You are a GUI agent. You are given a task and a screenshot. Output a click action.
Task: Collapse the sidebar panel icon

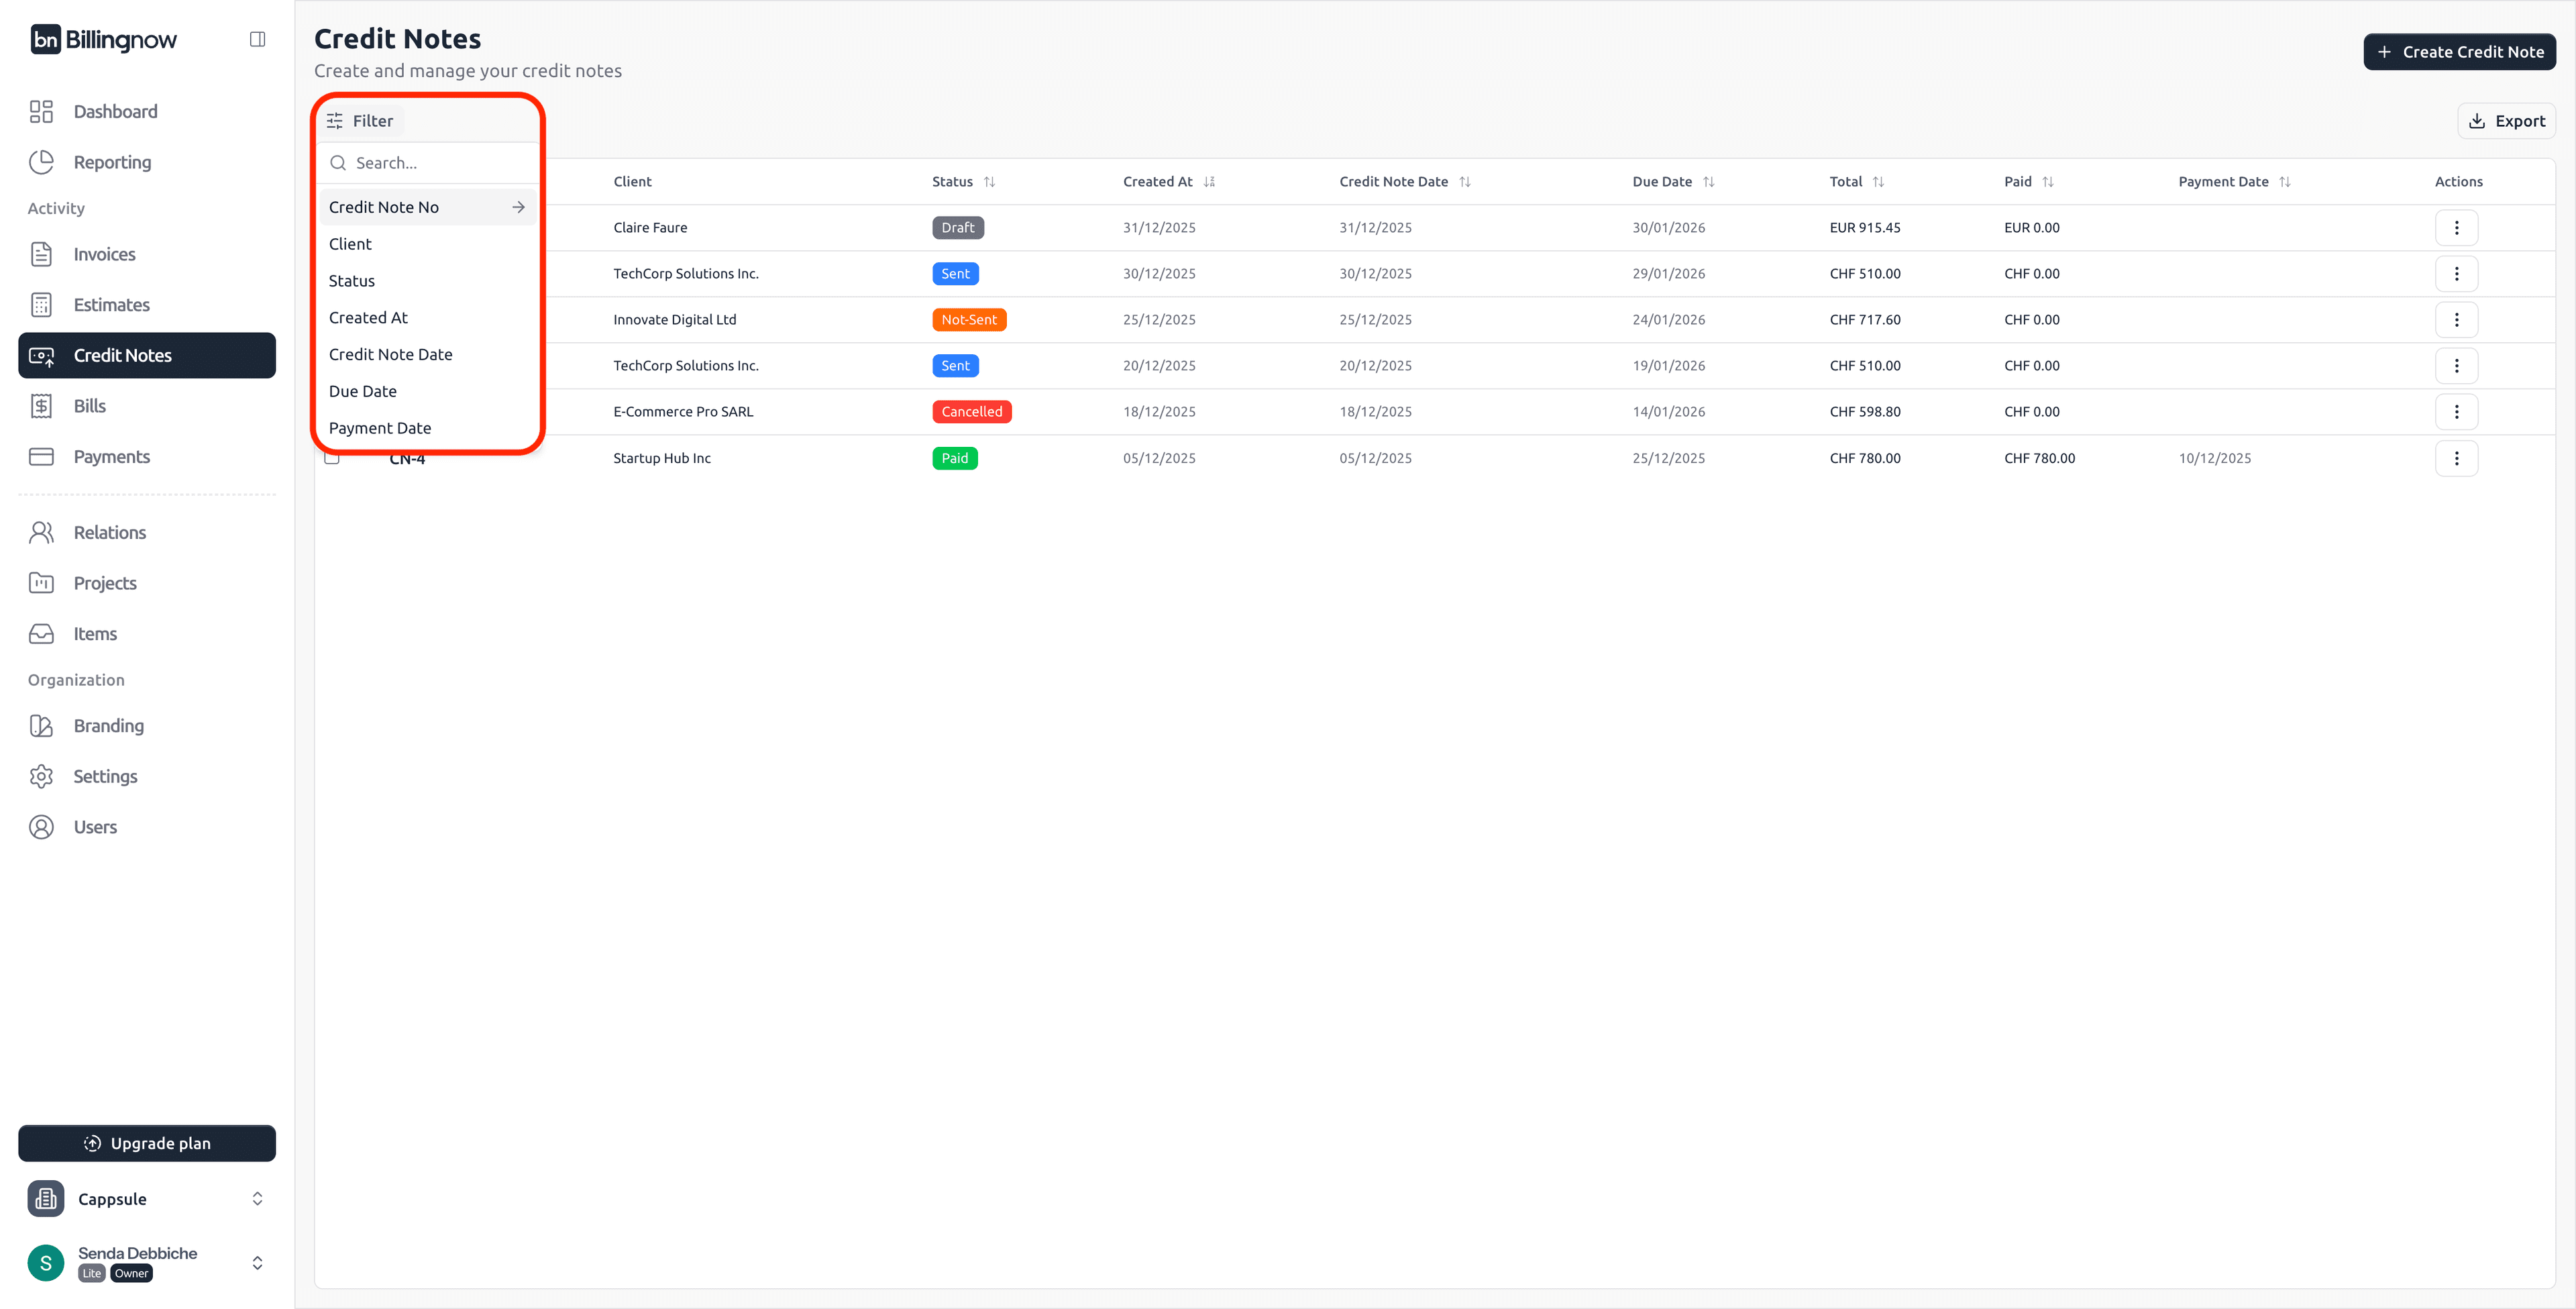coord(257,39)
